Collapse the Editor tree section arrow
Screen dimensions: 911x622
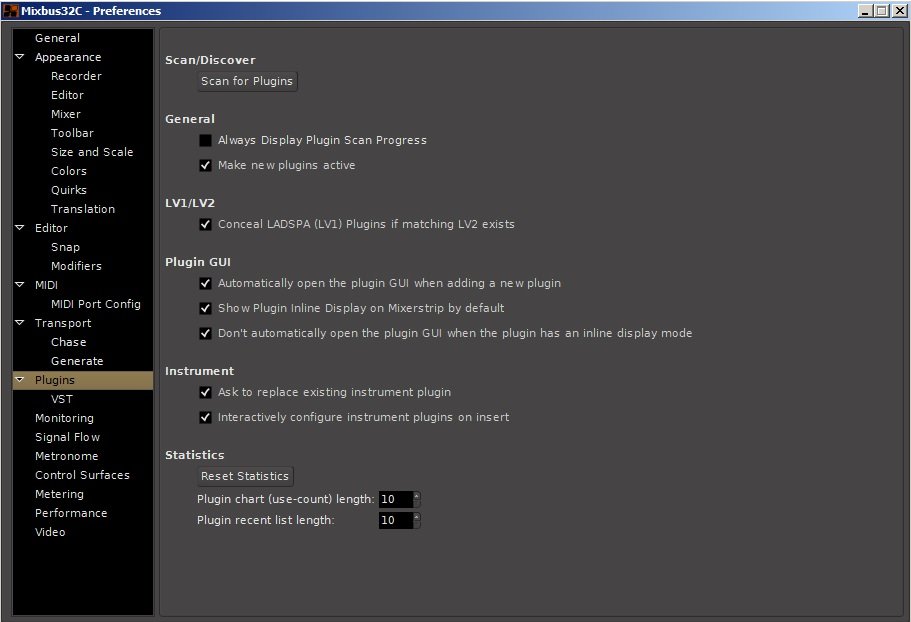20,228
